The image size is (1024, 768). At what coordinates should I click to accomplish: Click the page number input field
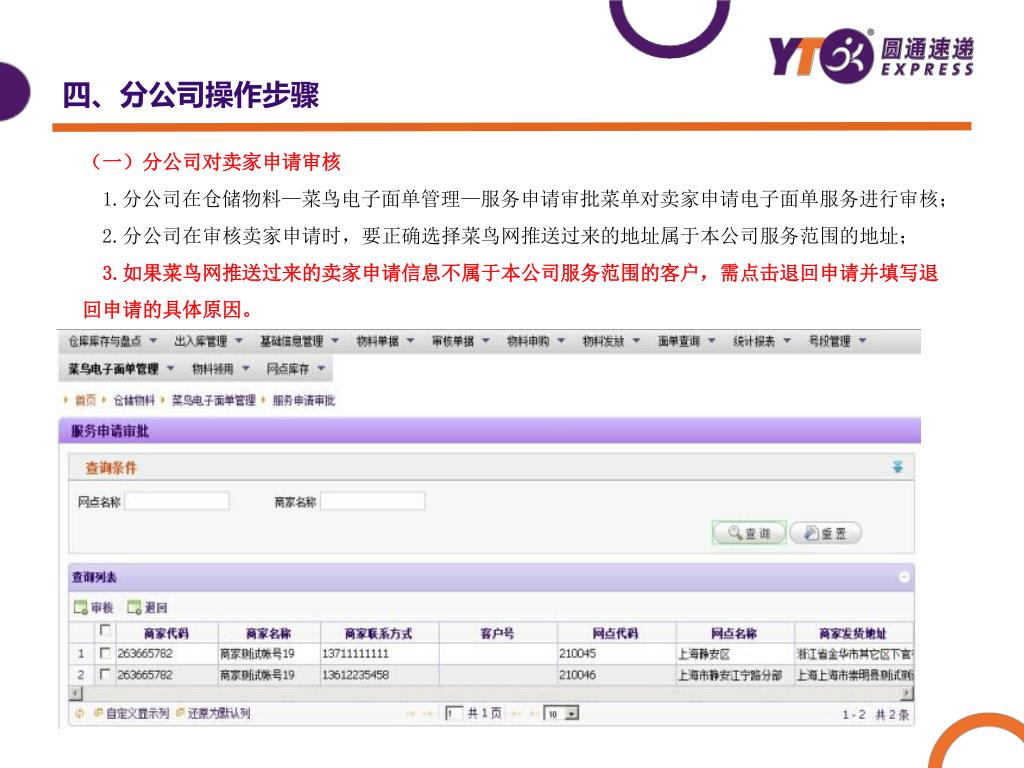[454, 714]
